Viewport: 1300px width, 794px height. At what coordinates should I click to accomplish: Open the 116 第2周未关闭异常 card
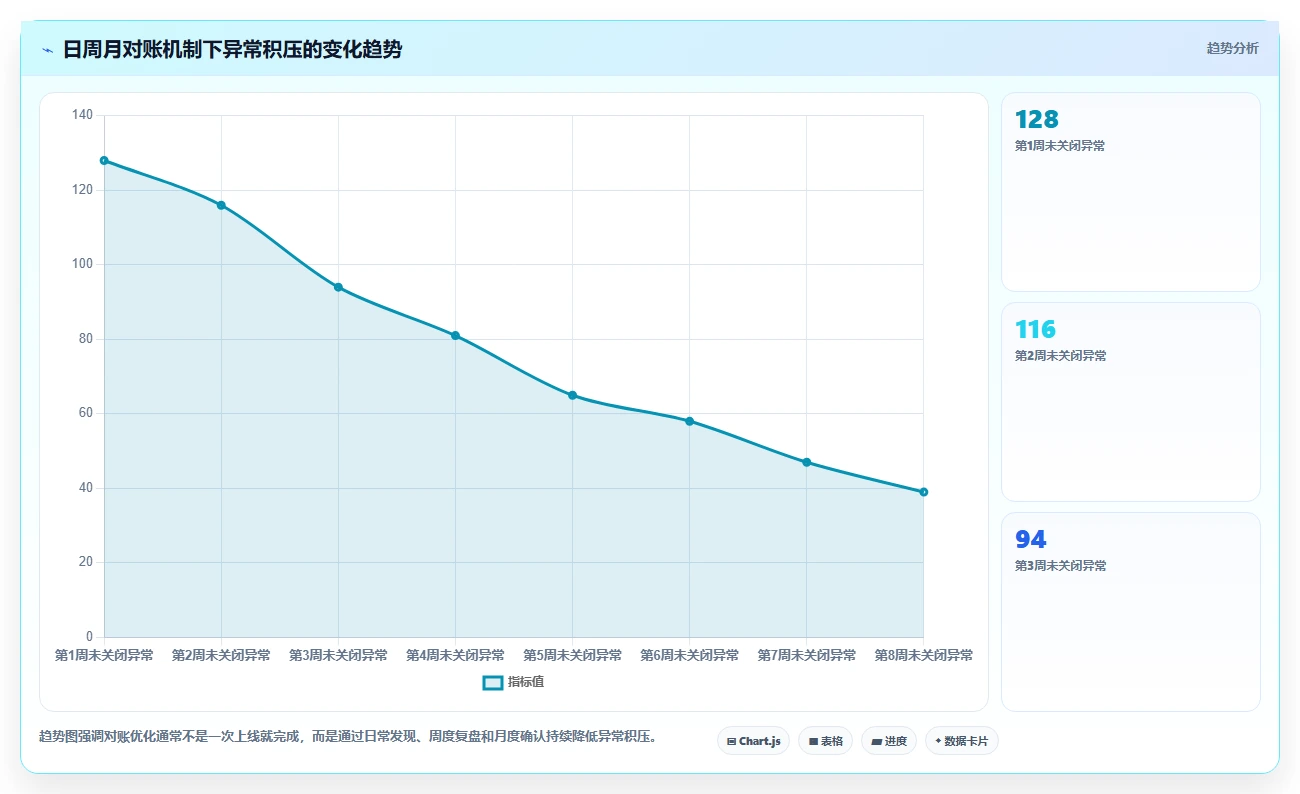[1130, 402]
